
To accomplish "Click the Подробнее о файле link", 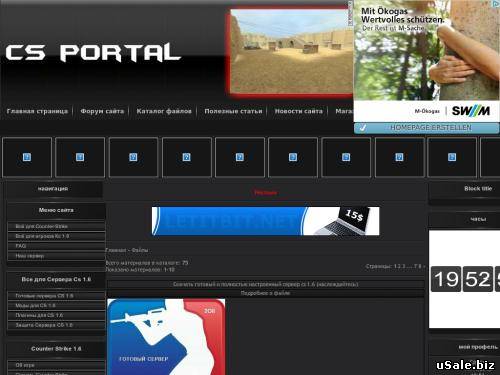I will (x=265, y=293).
